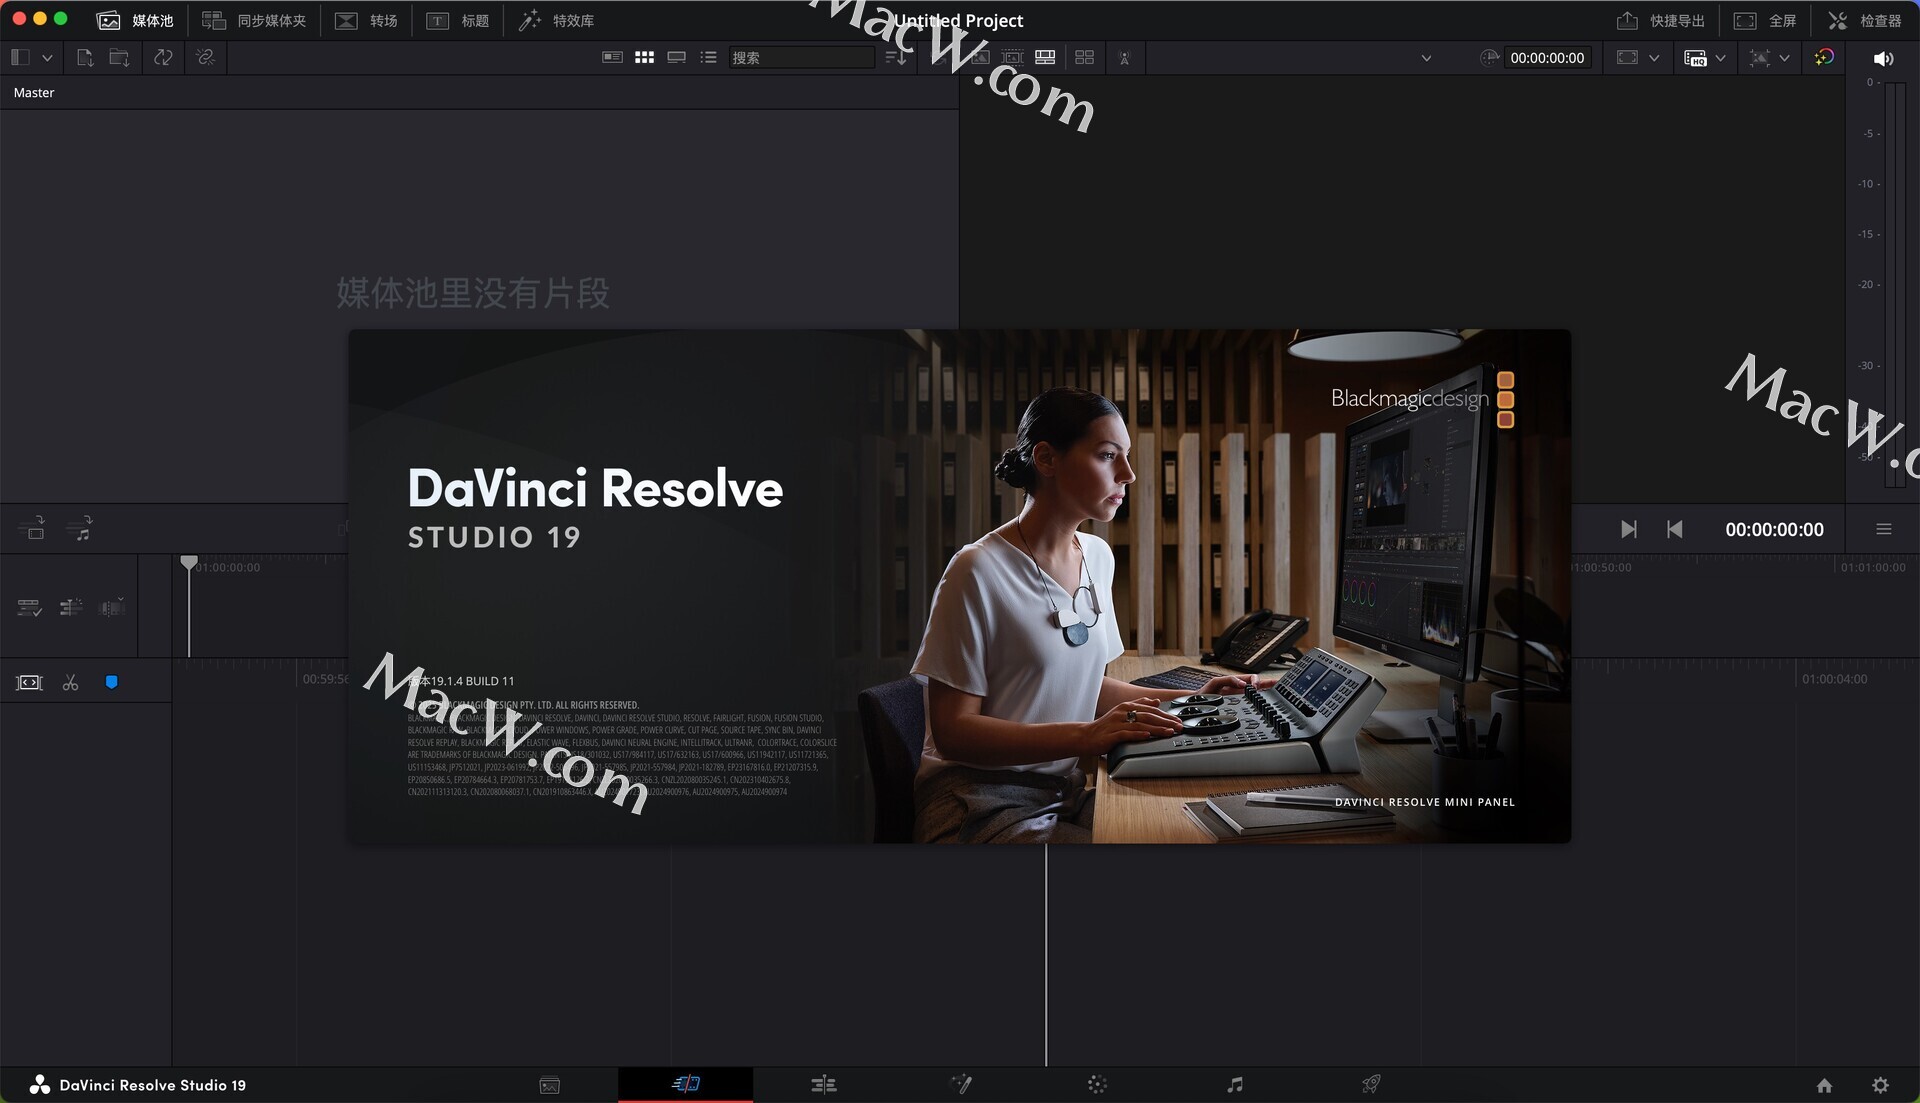This screenshot has width=1920, height=1103.
Task: Toggle the lock playhead timeline icon
Action: (x=71, y=607)
